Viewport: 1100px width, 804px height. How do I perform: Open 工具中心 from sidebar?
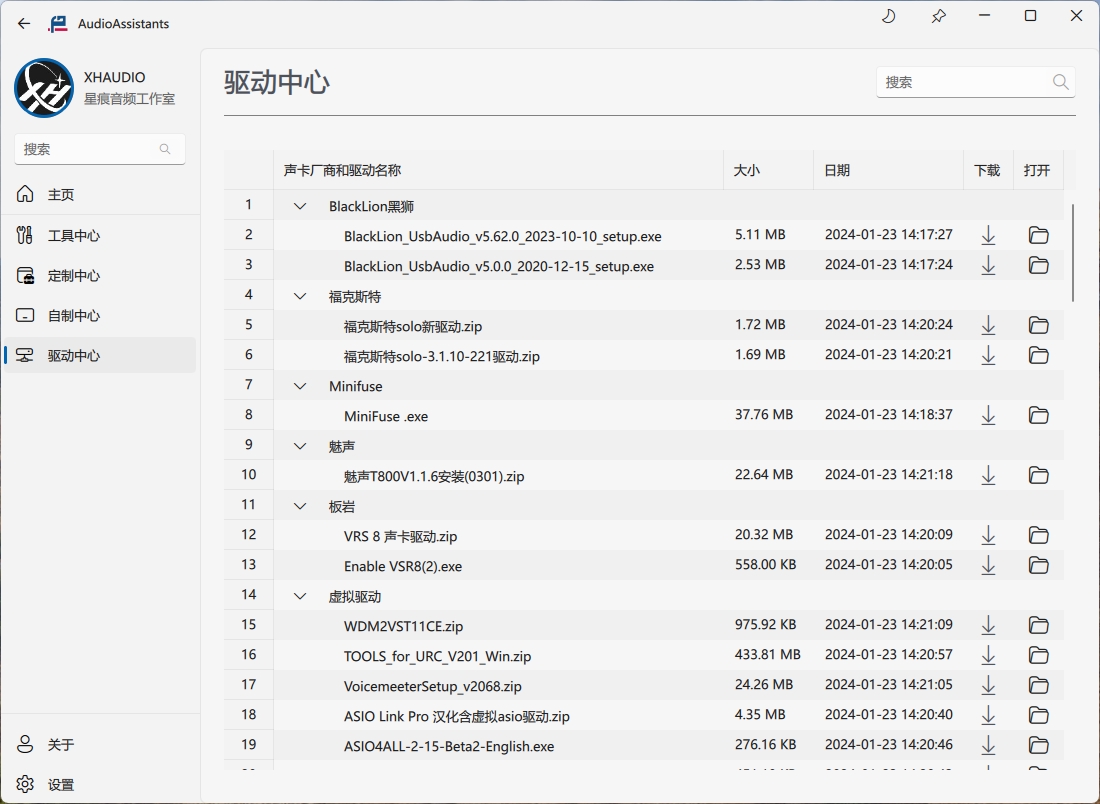73,236
